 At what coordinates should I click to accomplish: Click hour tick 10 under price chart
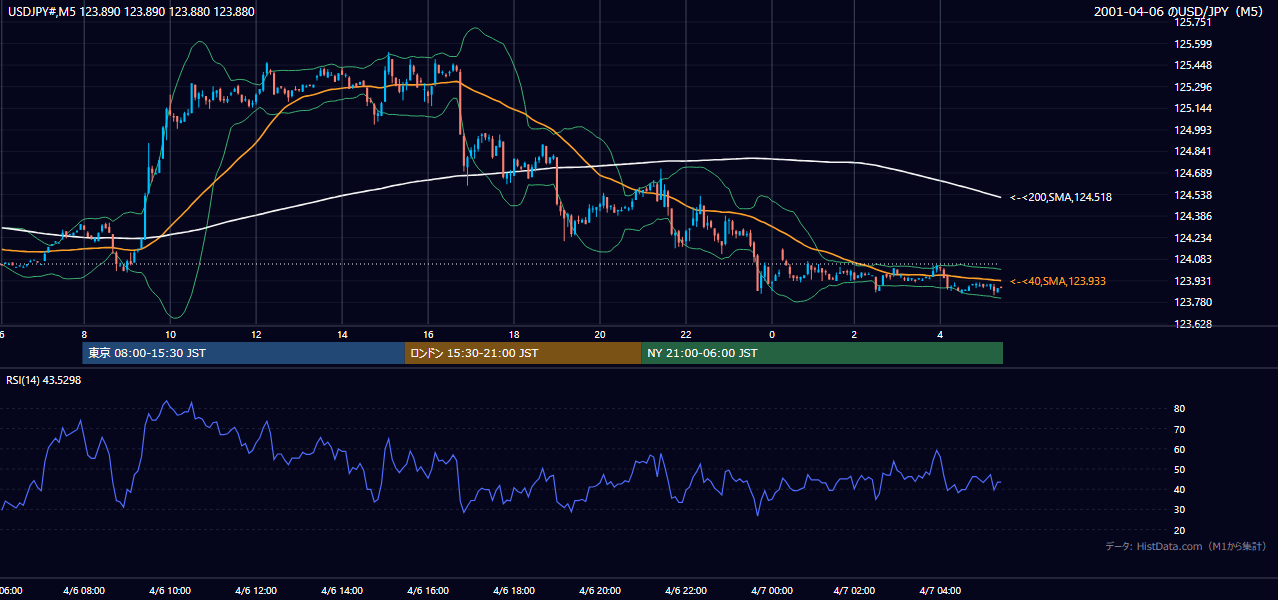point(171,334)
